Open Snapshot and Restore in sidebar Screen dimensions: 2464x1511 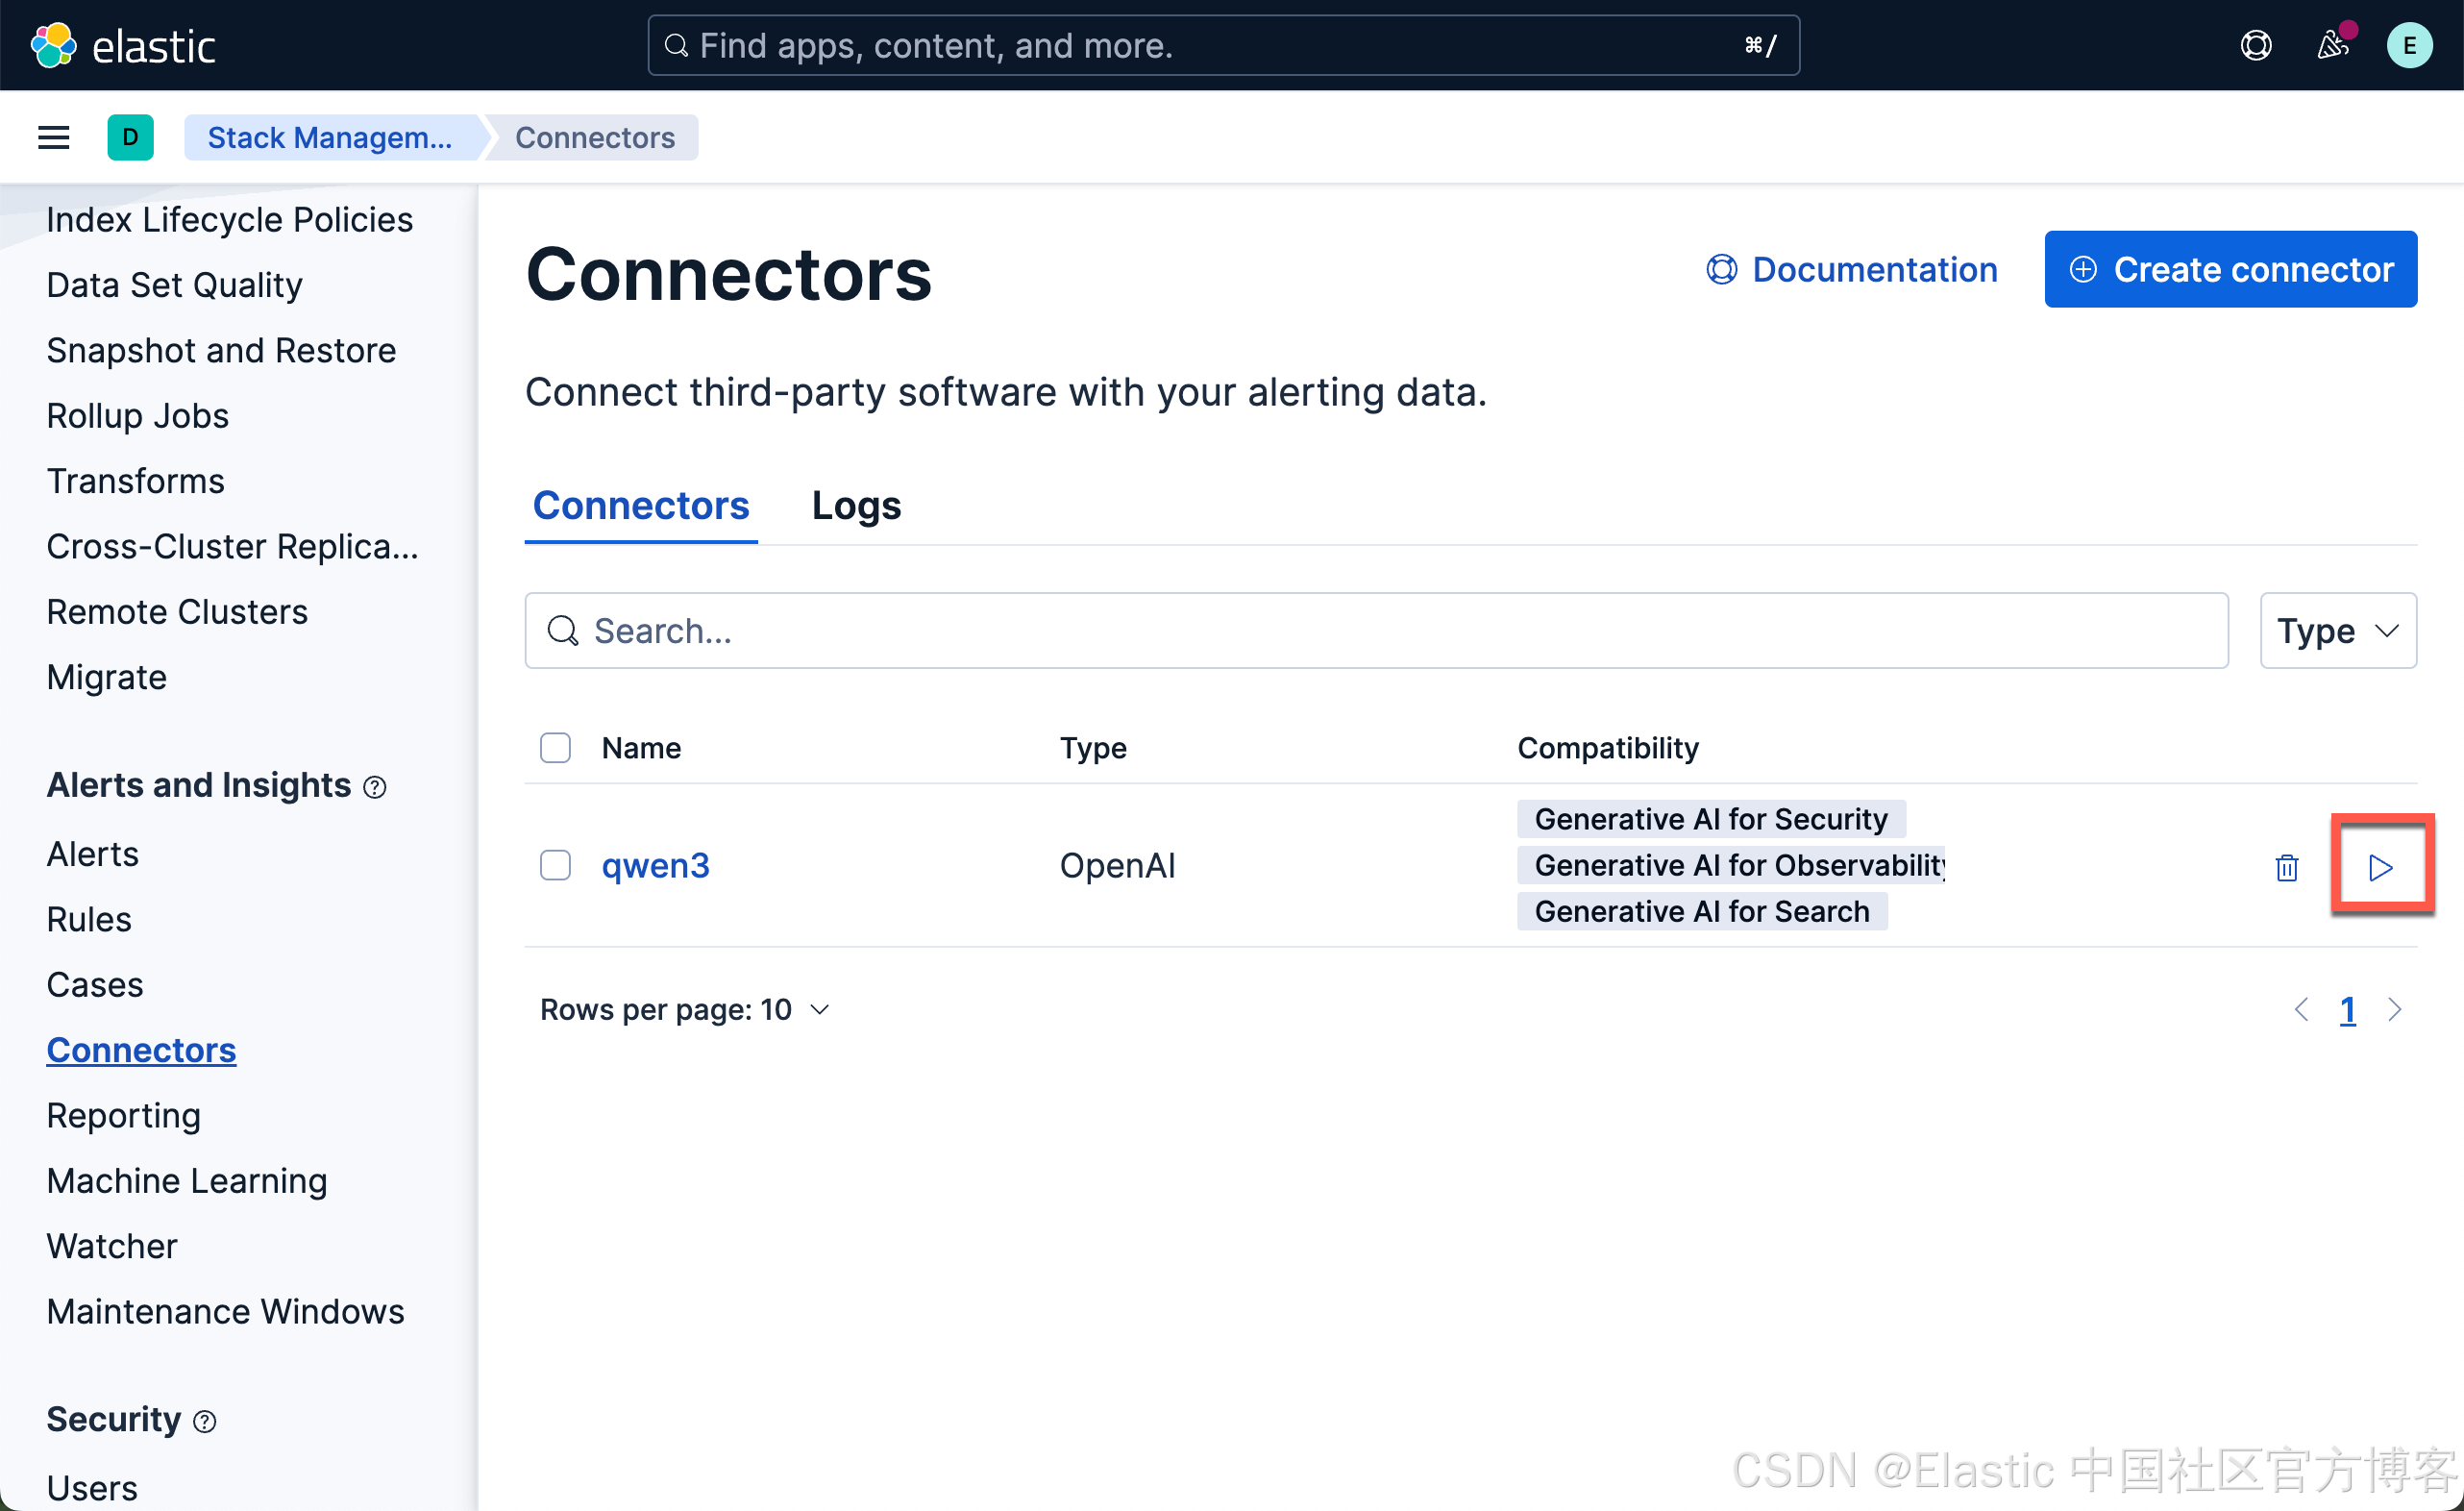[221, 350]
